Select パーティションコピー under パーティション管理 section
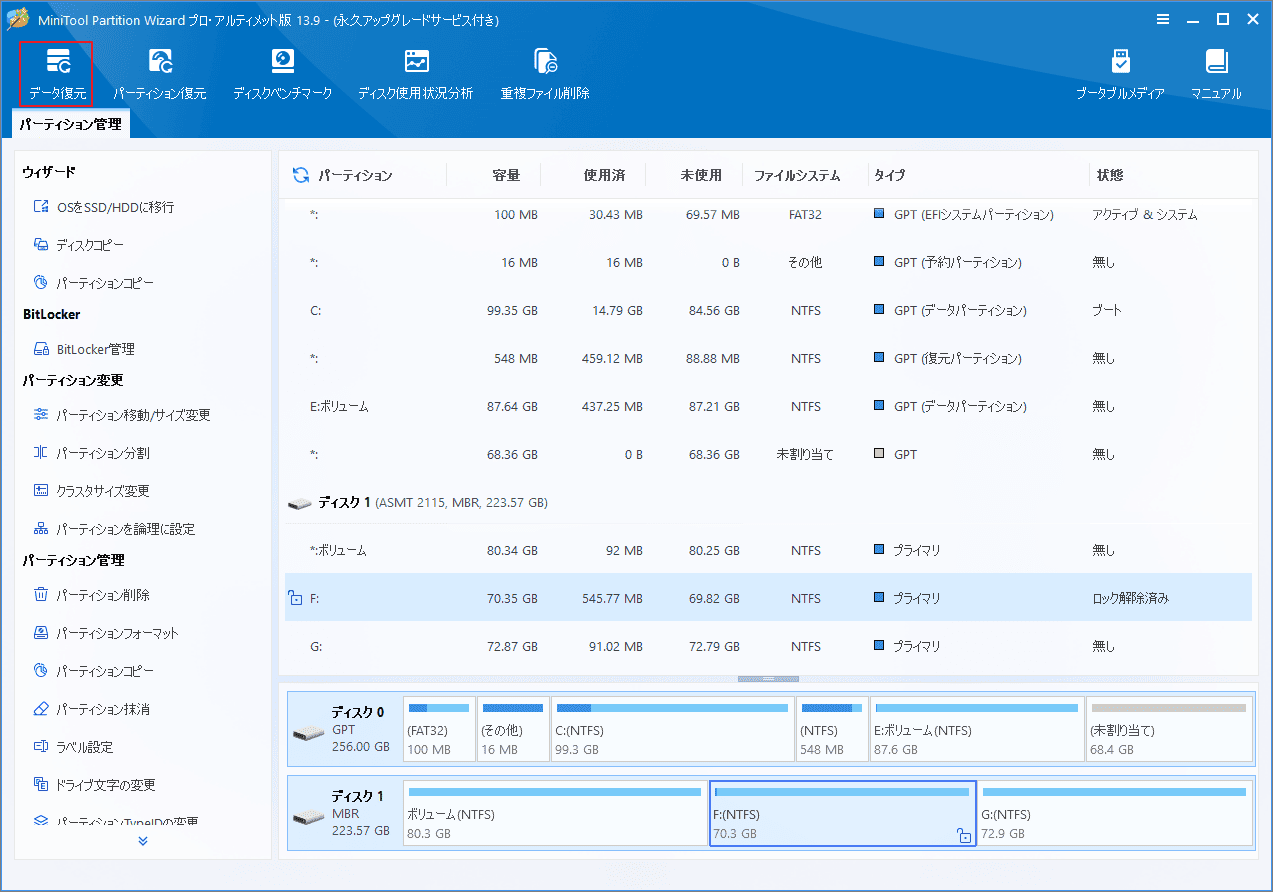 (x=94, y=671)
